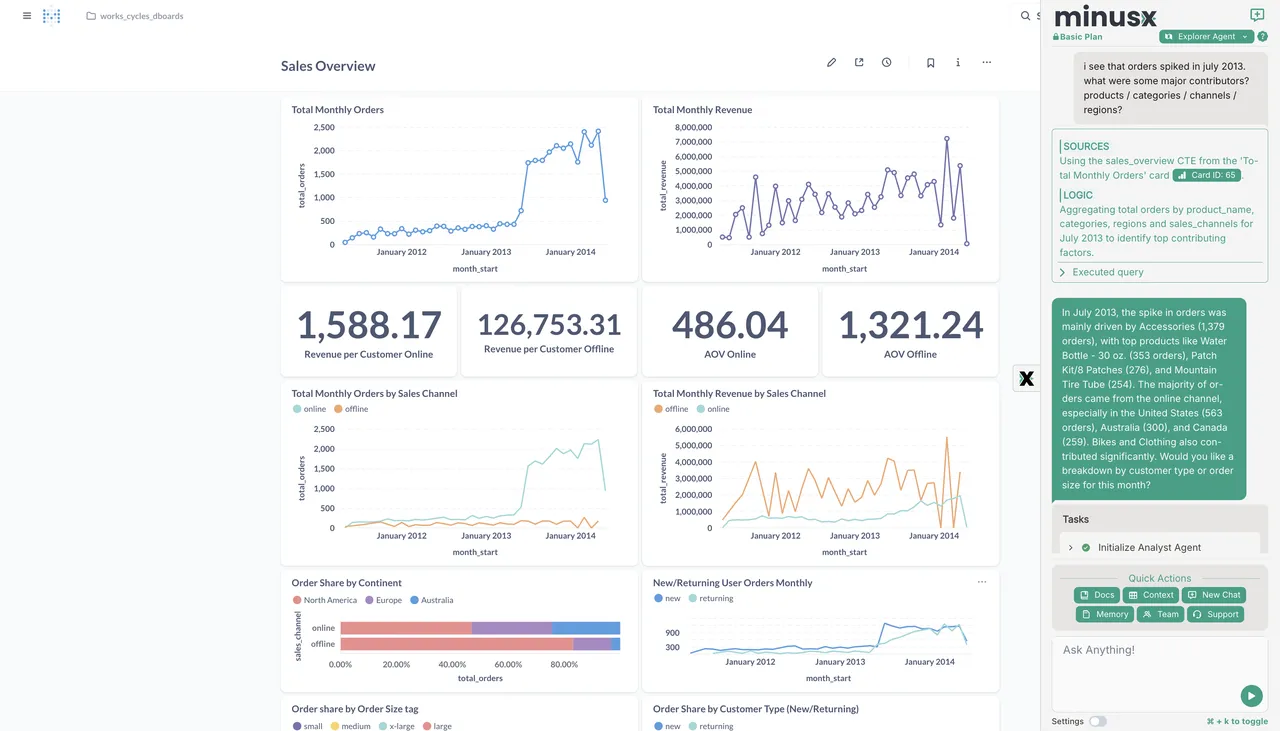This screenshot has height=731, width=1280.
Task: Toggle large legend in Order share by Order Size
Action: tap(438, 726)
